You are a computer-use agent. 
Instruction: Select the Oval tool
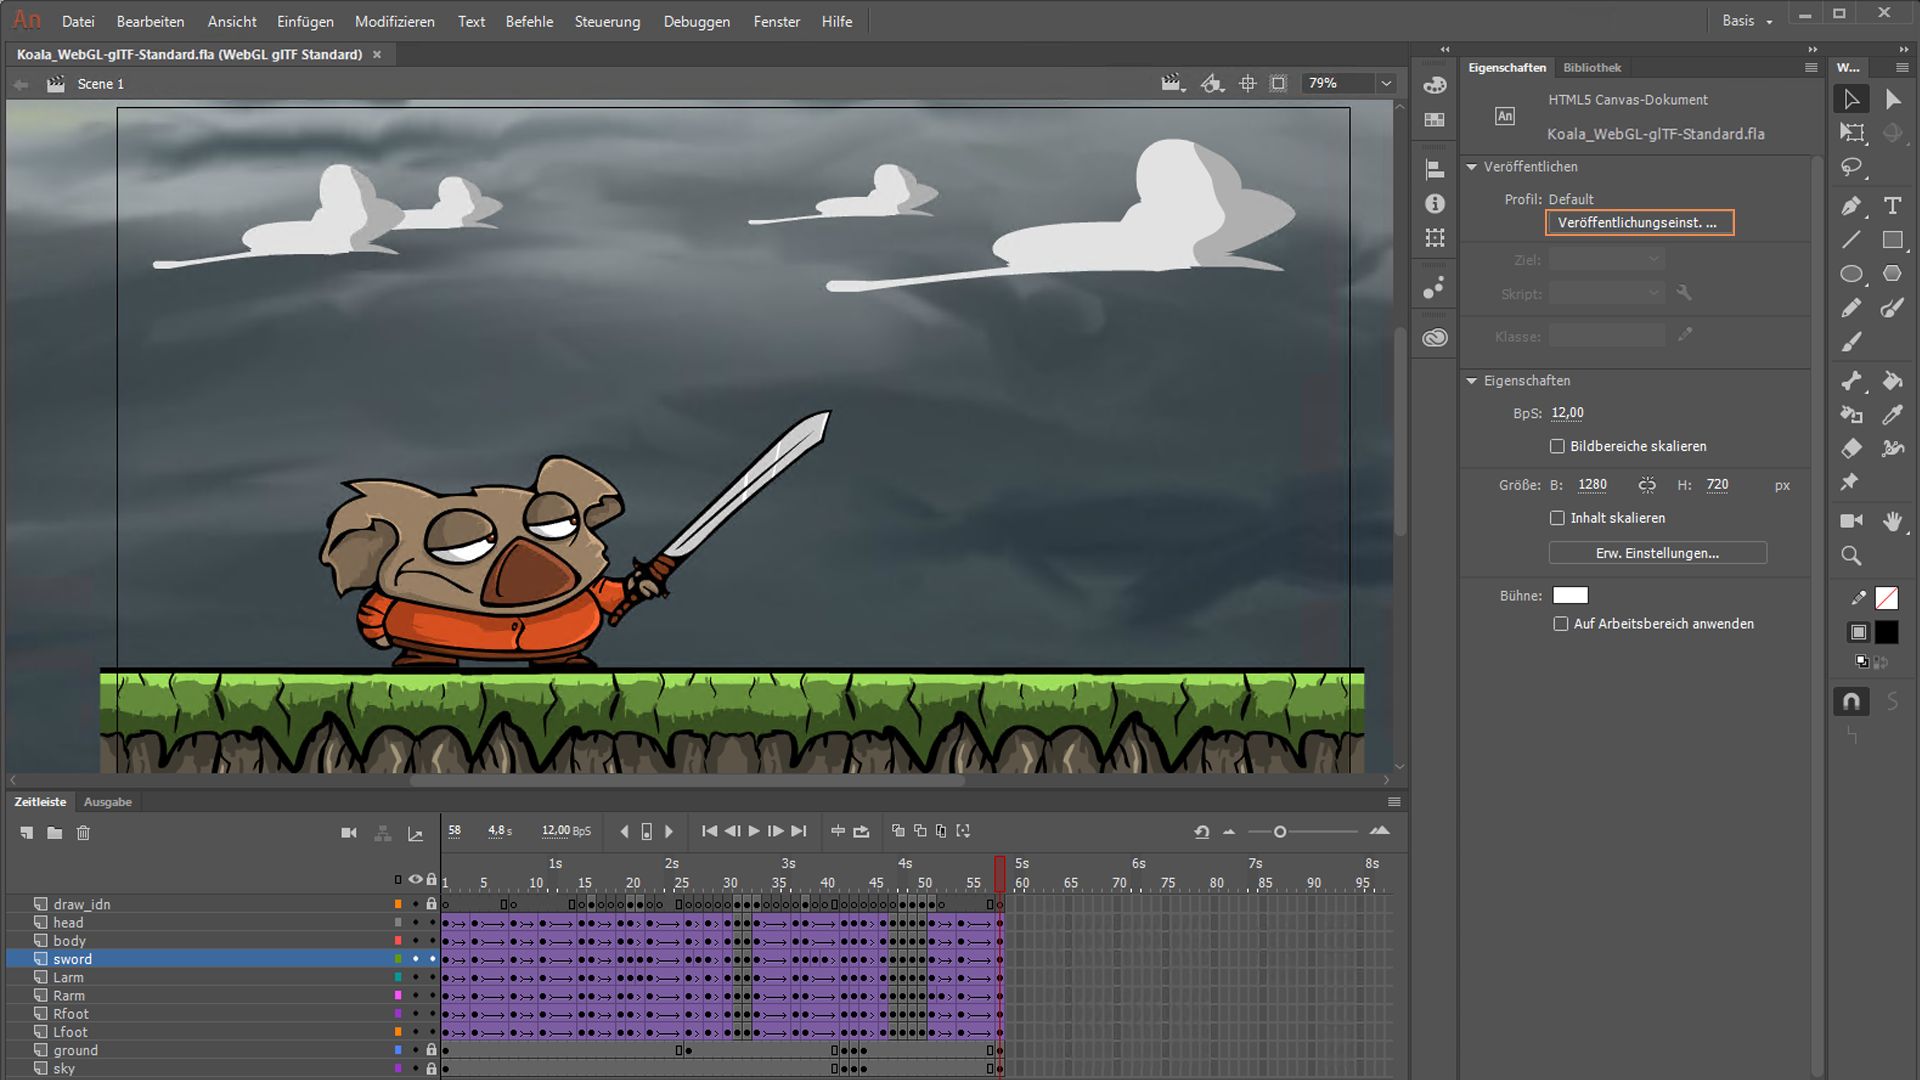pos(1851,274)
